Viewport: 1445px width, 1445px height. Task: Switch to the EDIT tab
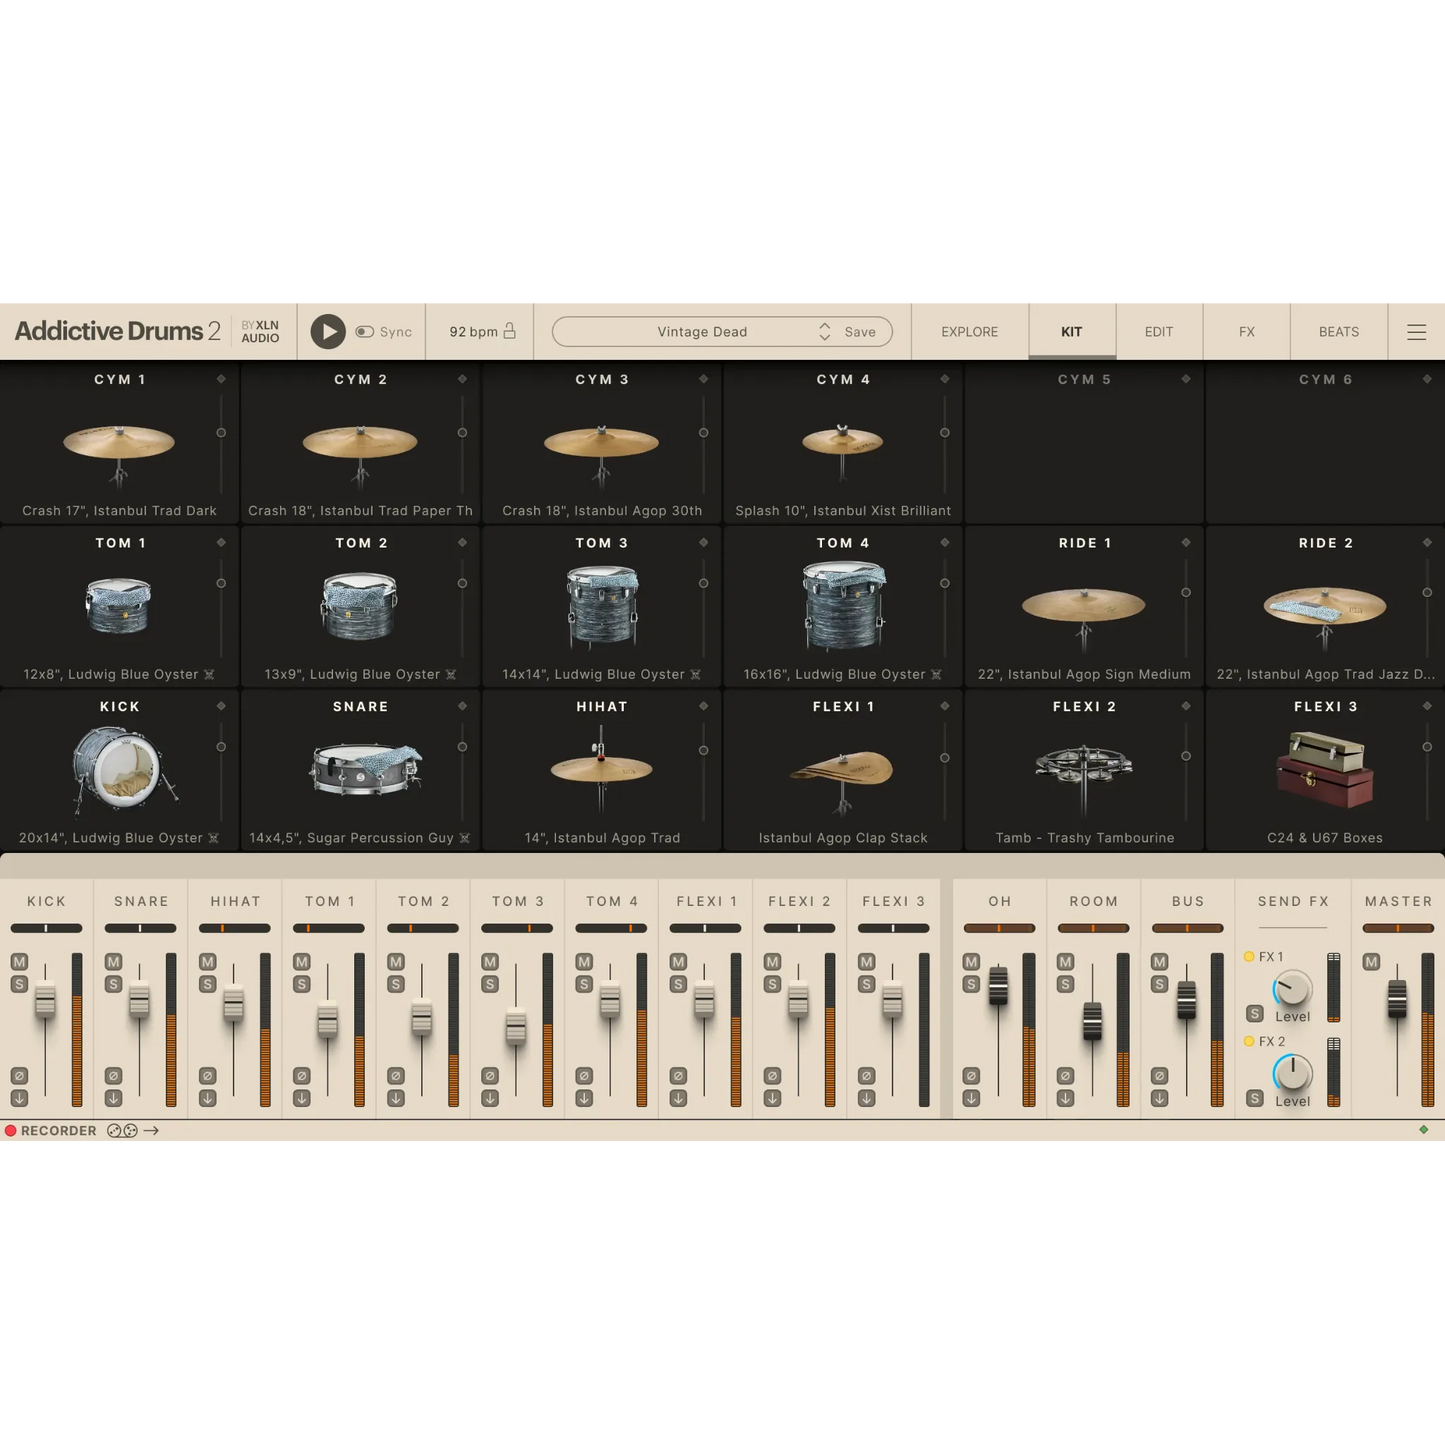coord(1158,331)
